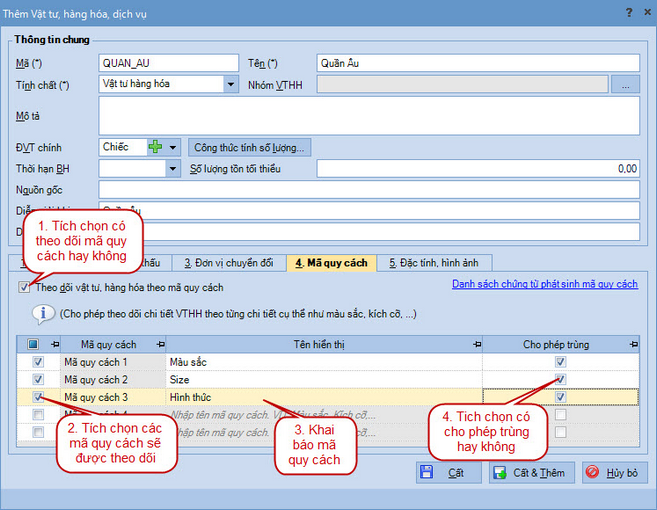This screenshot has height=510, width=657.
Task: Click the Mô tả text area
Action: [369, 116]
